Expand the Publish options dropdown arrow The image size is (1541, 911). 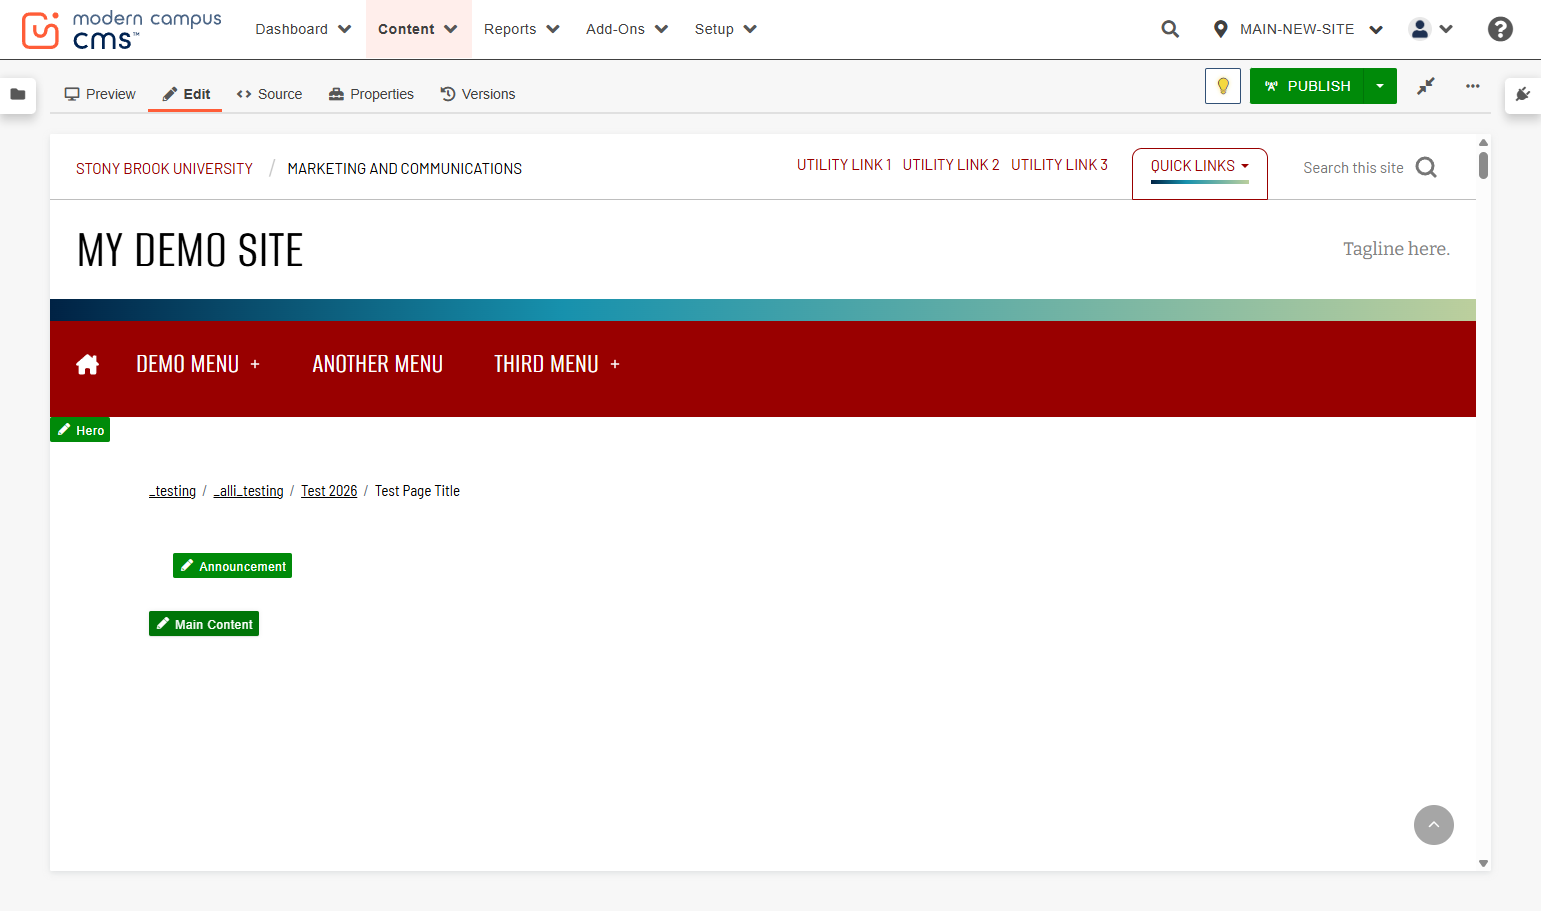1380,86
